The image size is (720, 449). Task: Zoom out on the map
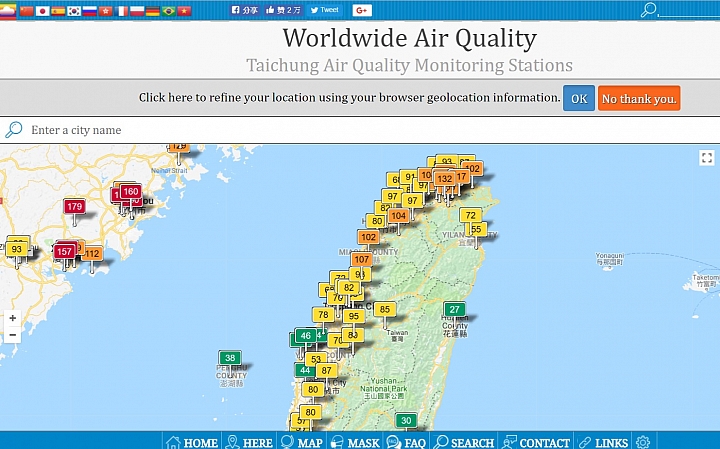pos(13,335)
